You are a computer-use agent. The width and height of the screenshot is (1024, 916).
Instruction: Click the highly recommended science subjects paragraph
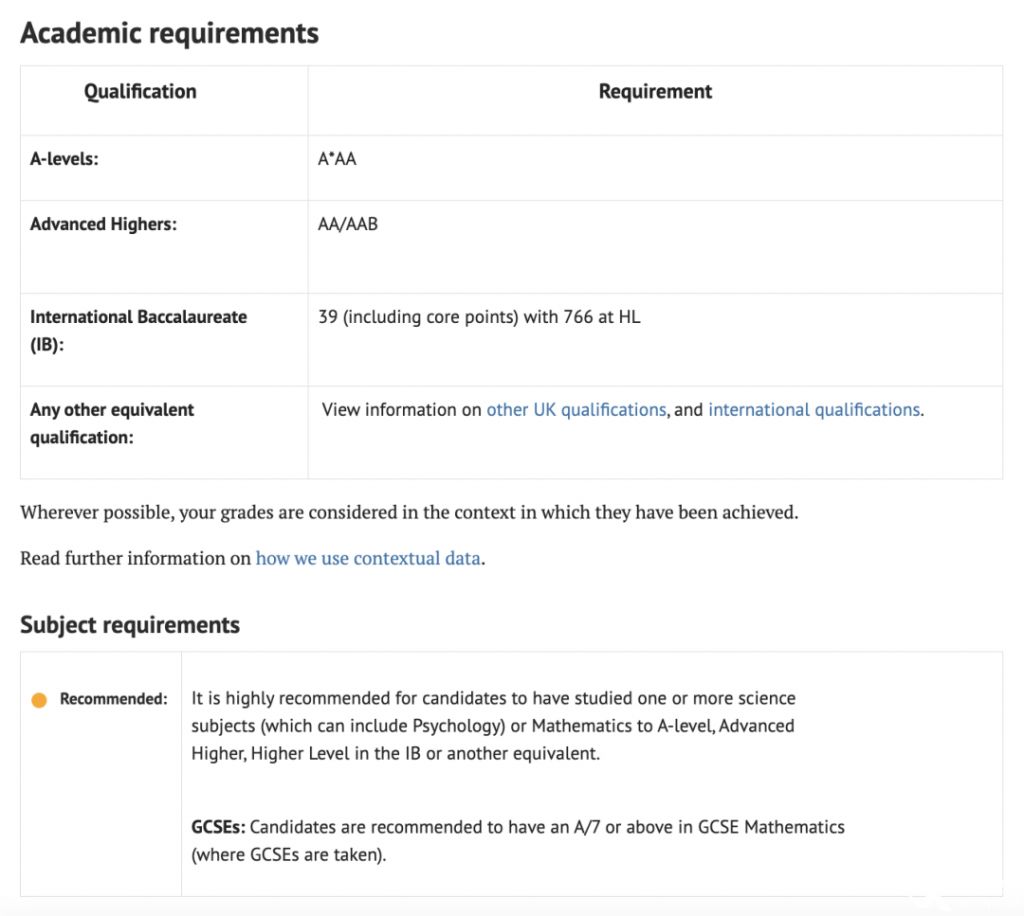coord(493,726)
